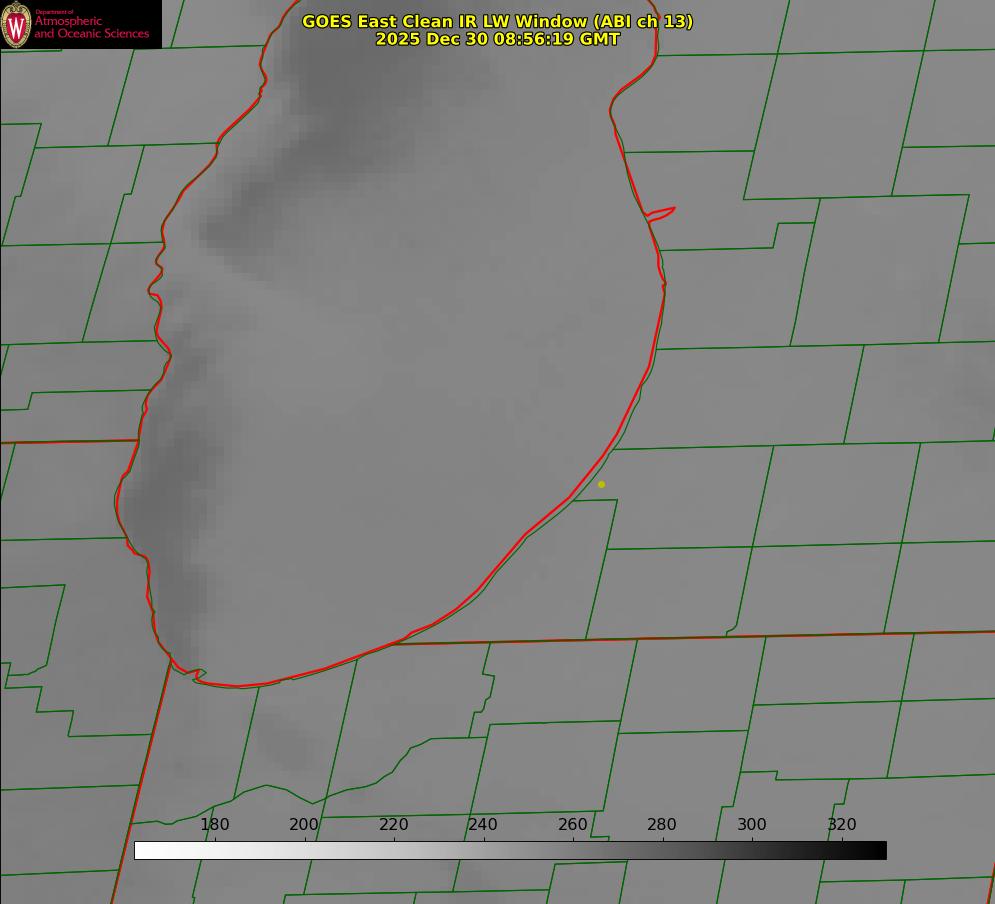This screenshot has width=995, height=904.
Task: Click the 280 label on the colorbar
Action: pyautogui.click(x=662, y=824)
